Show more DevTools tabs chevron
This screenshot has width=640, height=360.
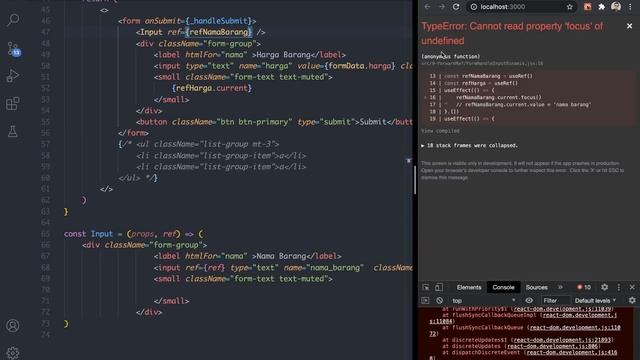(560, 287)
